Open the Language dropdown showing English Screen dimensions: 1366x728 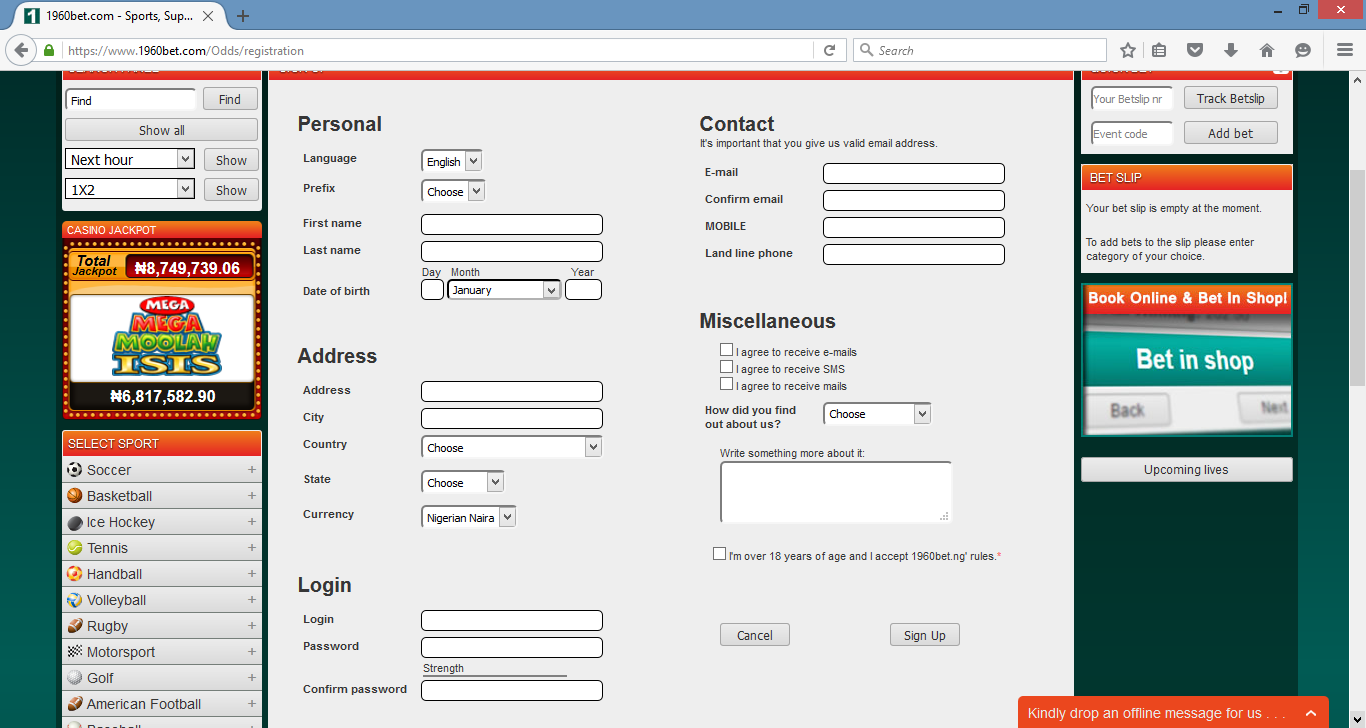(x=451, y=161)
